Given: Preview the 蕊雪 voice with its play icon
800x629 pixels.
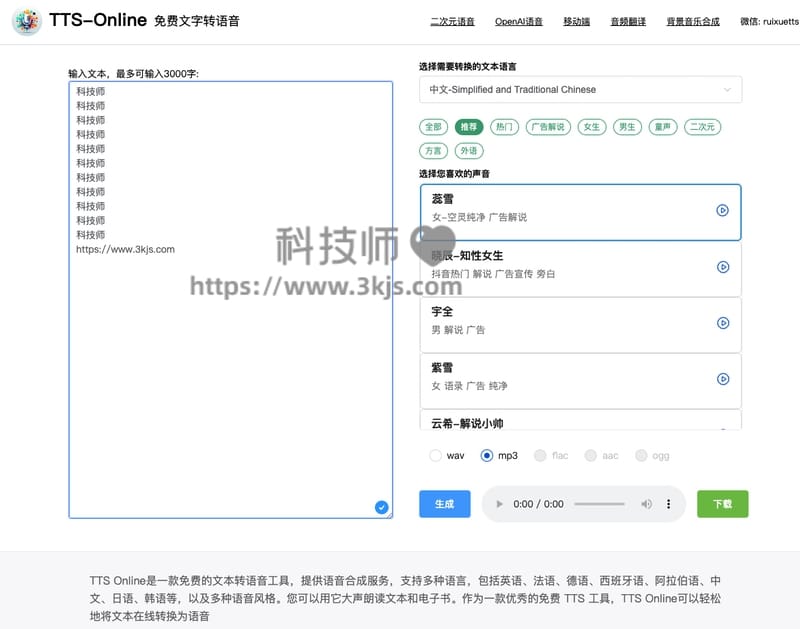Looking at the screenshot, I should [x=722, y=210].
